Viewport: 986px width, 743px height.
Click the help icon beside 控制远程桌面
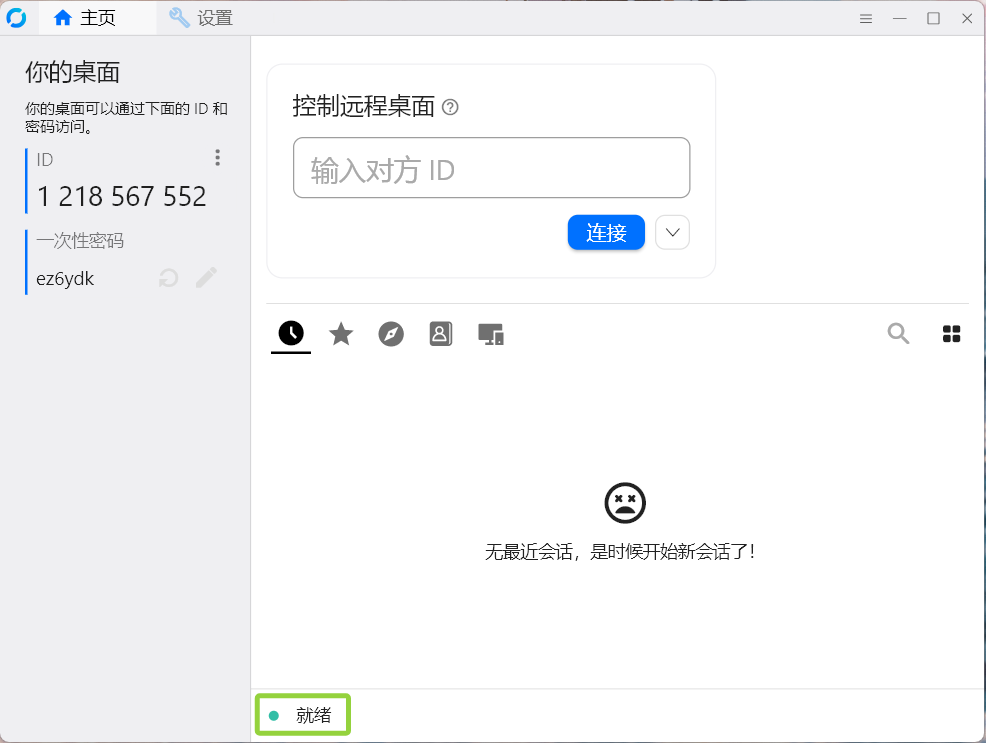[x=450, y=107]
